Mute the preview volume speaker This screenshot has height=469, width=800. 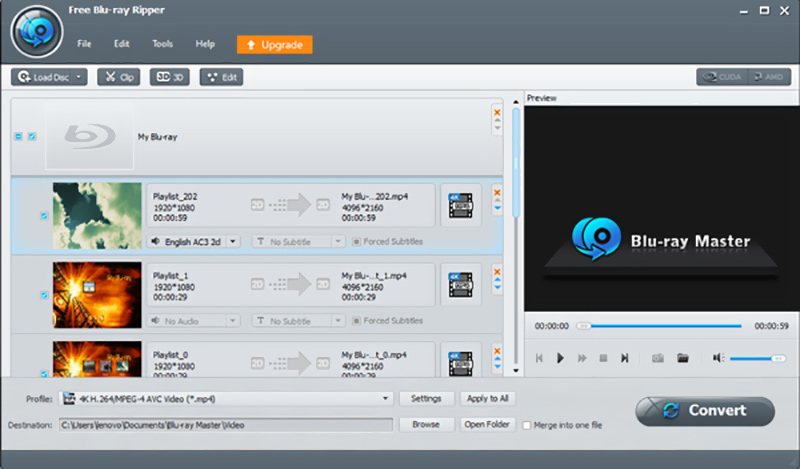718,357
